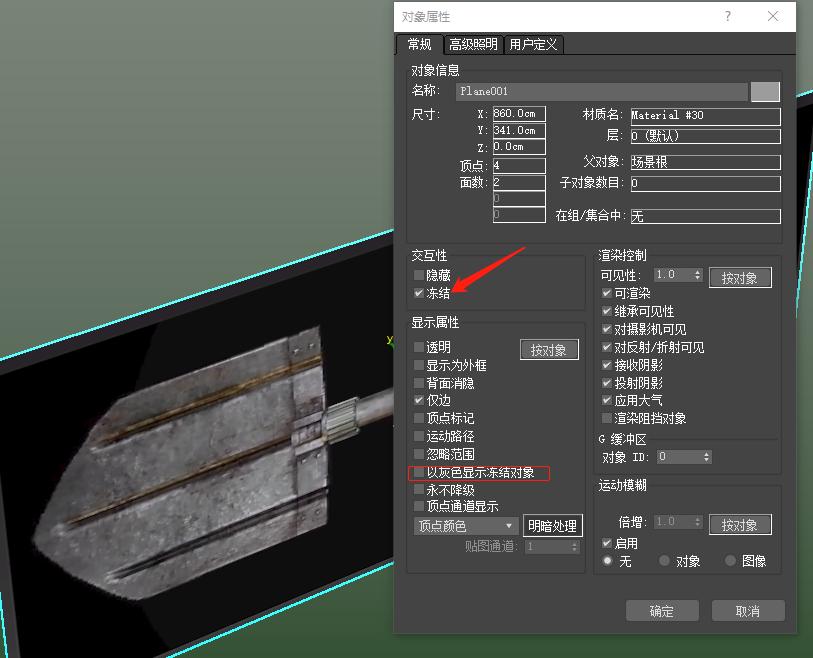
Task: Uncheck 可渲染 under render controls
Action: point(607,293)
